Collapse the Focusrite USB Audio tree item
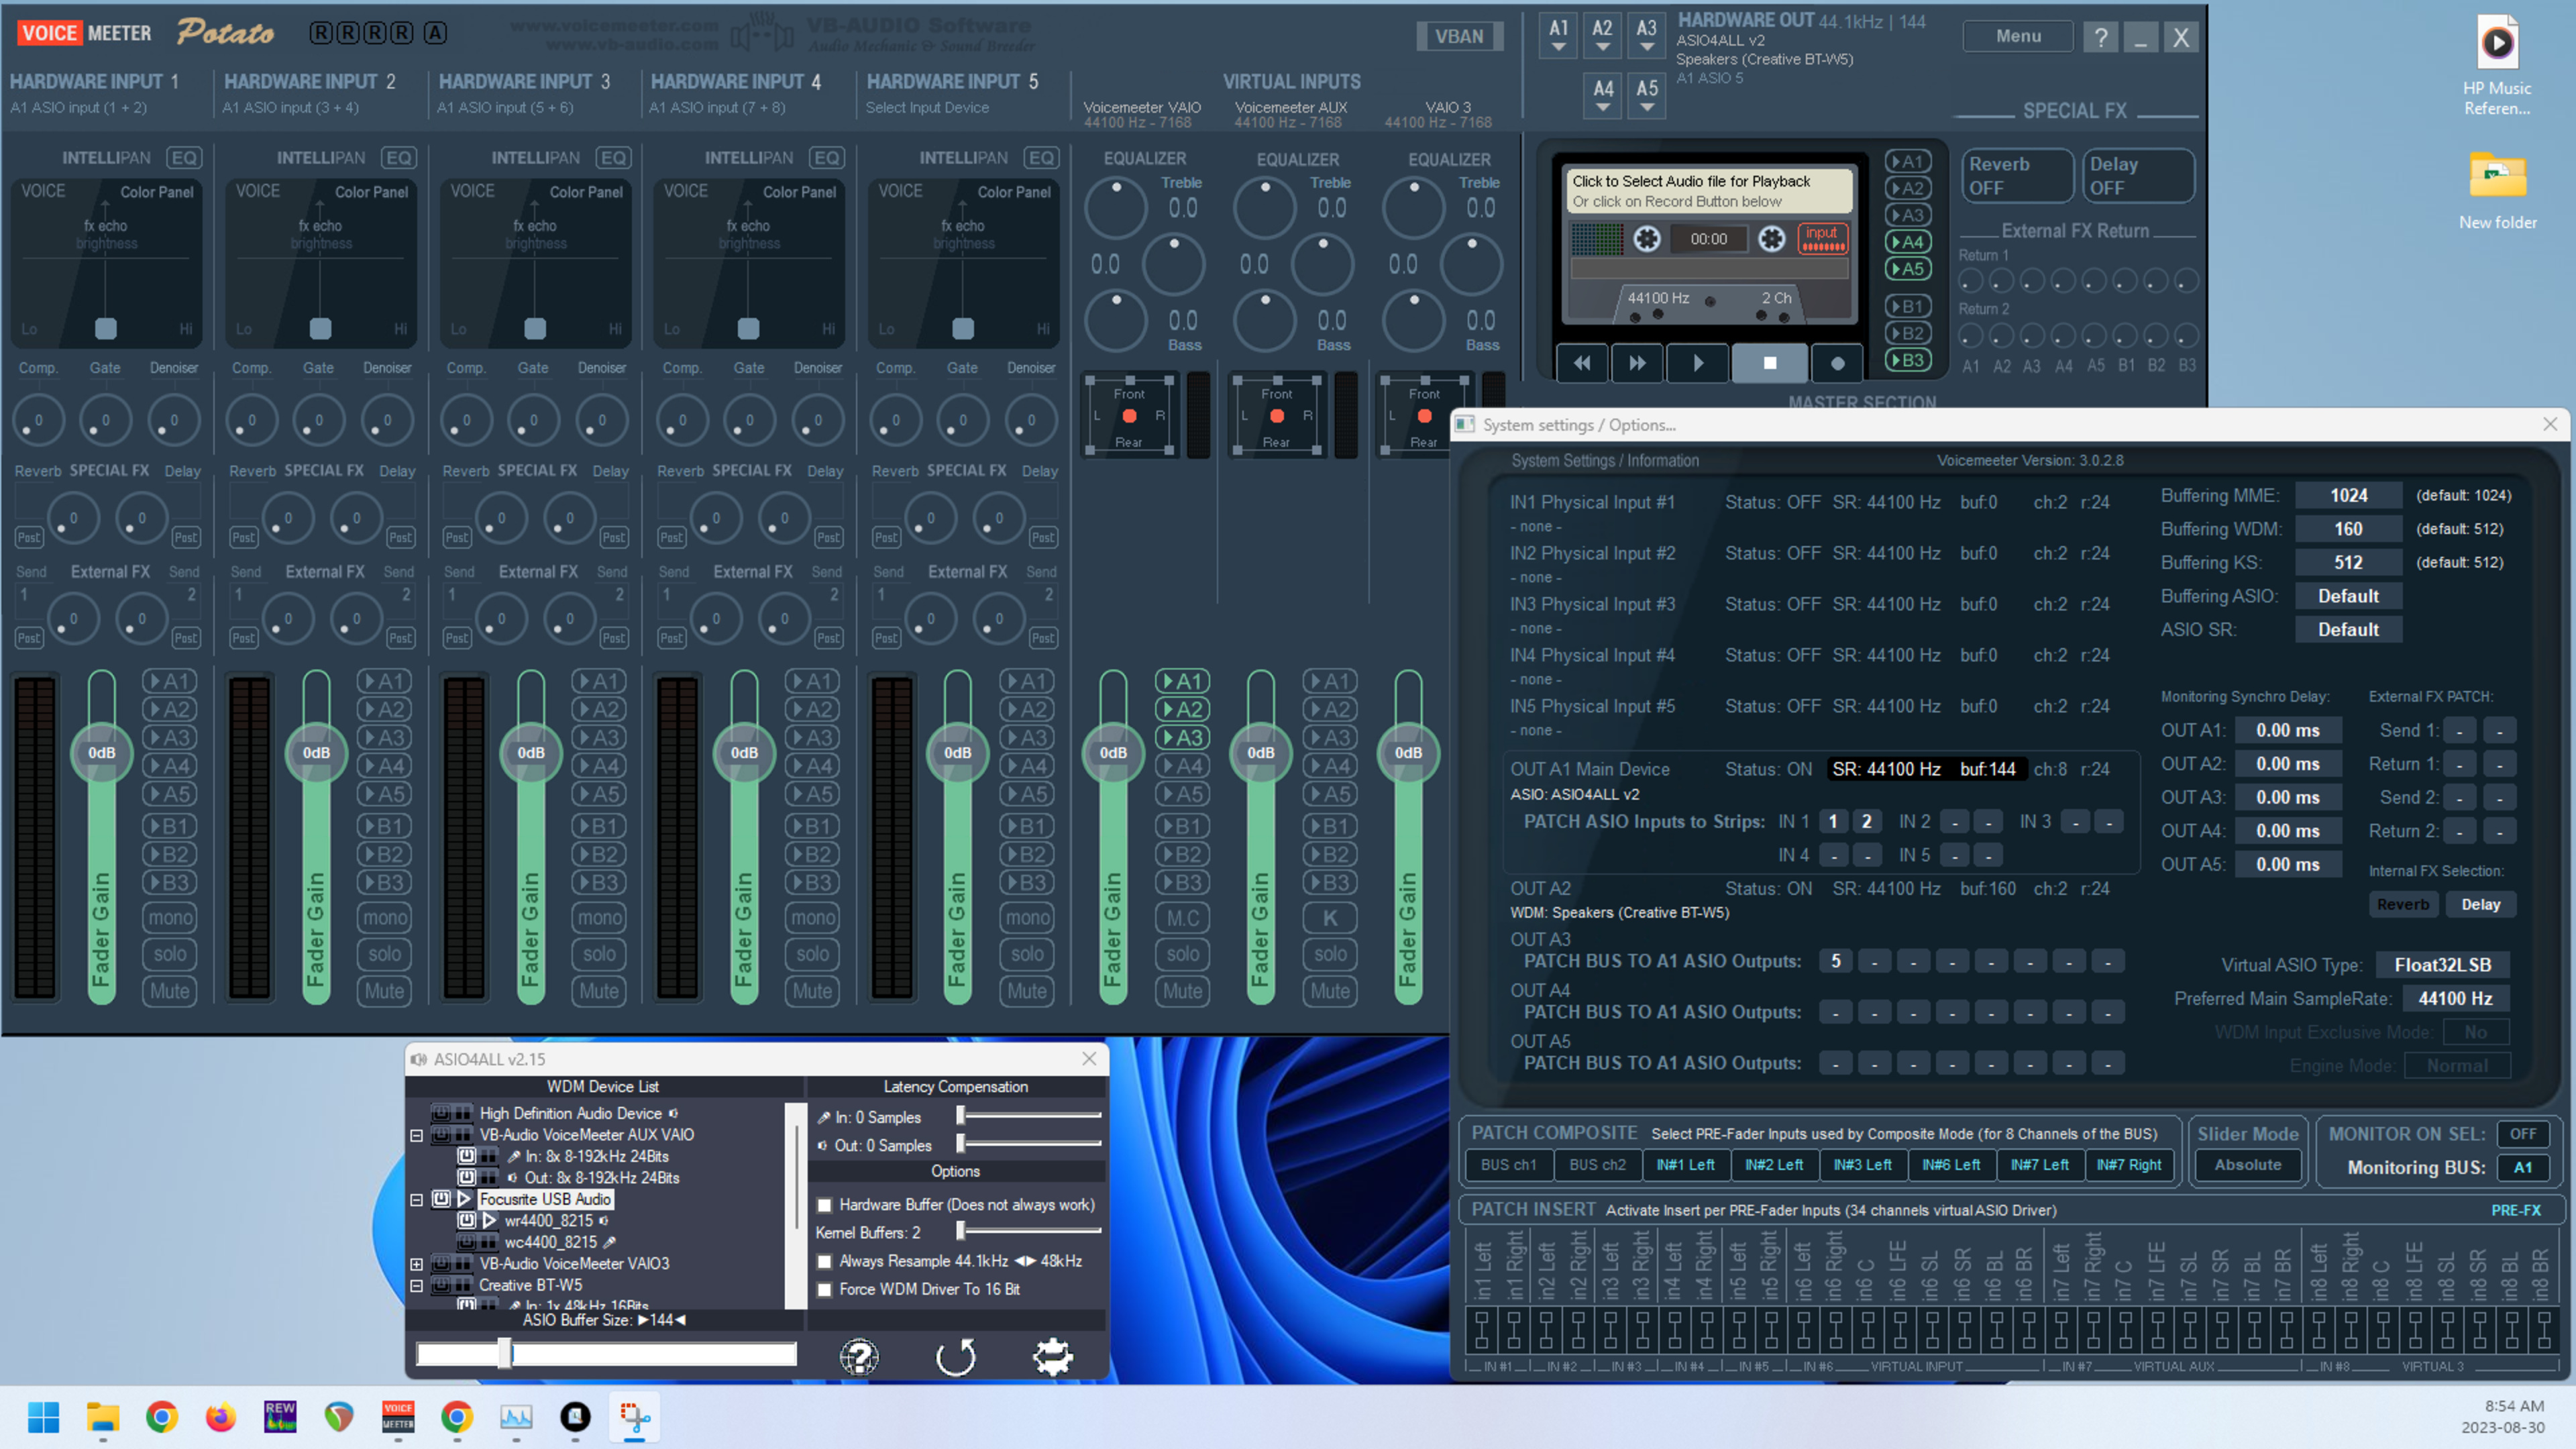 click(417, 1199)
